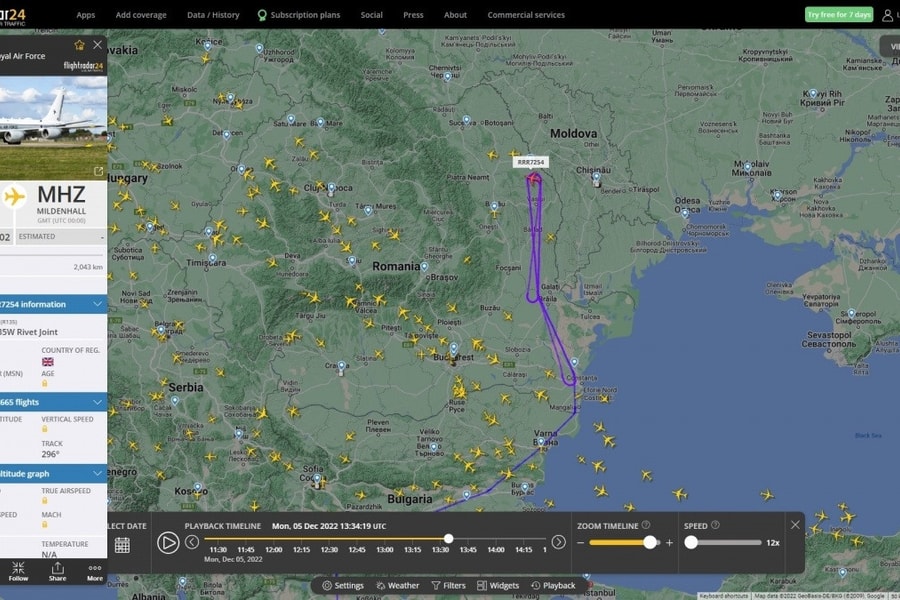Select the Sofia airport pin
The height and width of the screenshot is (600, 900).
[317, 479]
